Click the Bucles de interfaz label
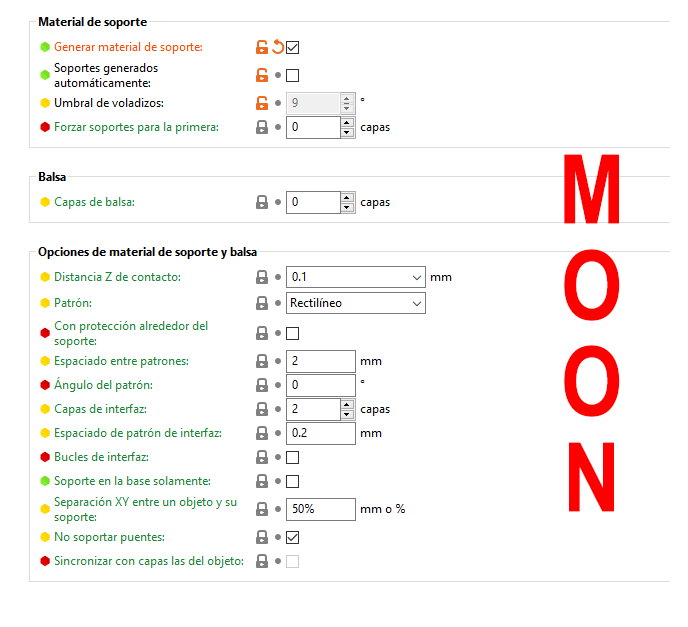Viewport: 688px width, 627px height. point(101,457)
